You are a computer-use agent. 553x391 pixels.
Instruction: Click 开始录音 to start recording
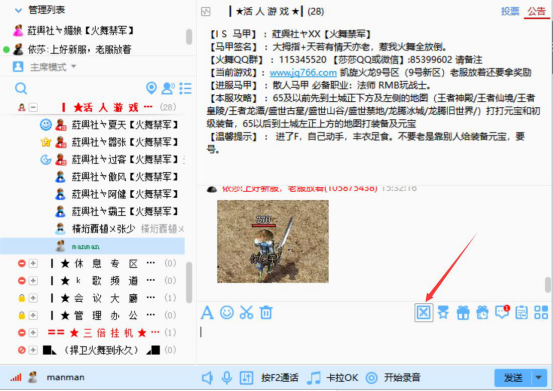393,378
